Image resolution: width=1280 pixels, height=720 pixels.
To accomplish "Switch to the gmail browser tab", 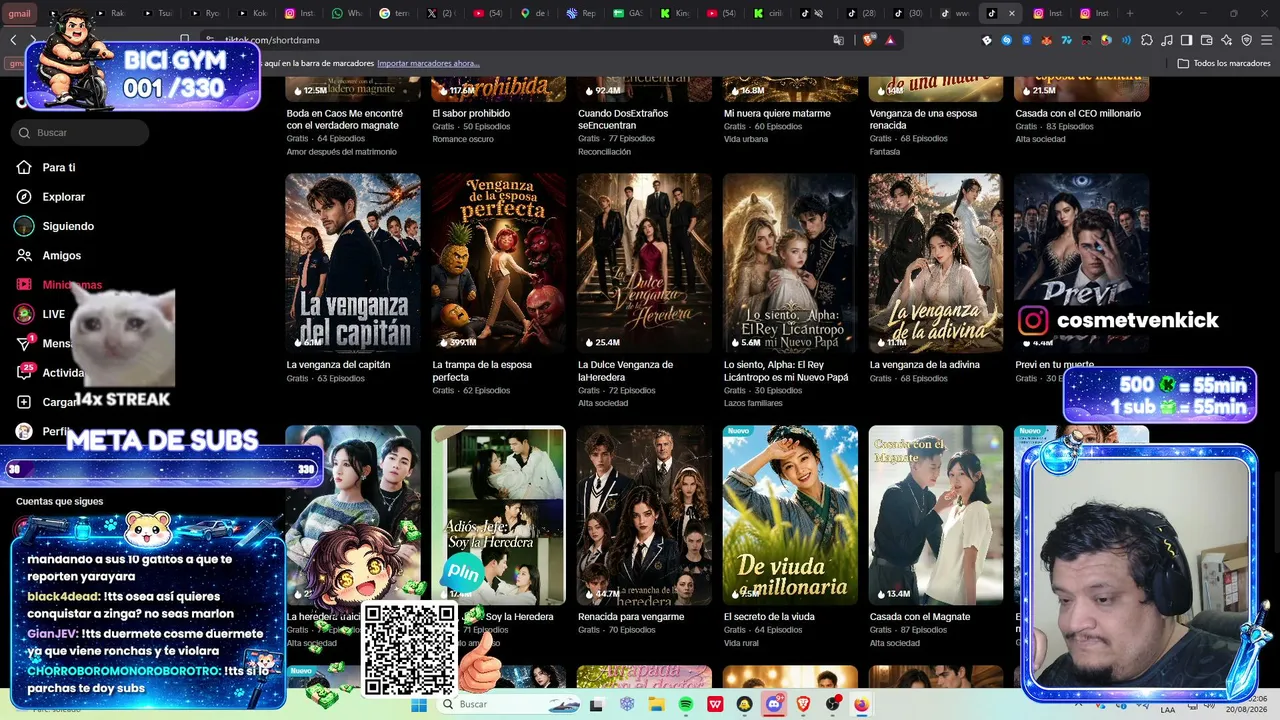I will (20, 13).
